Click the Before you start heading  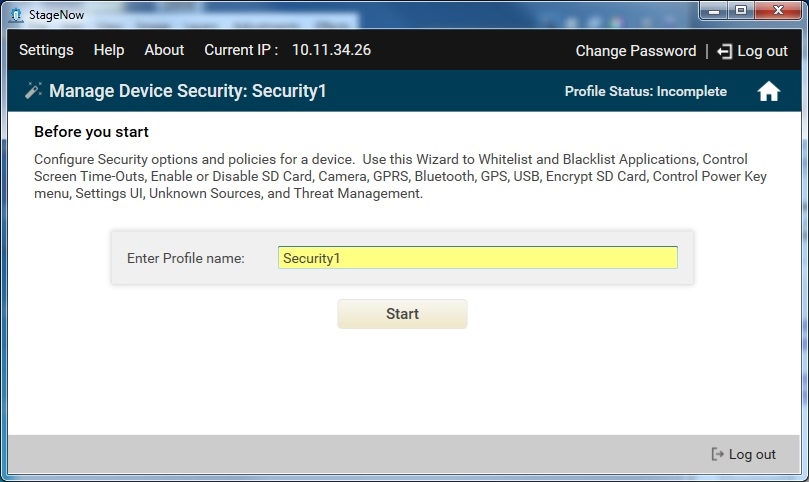(x=91, y=132)
